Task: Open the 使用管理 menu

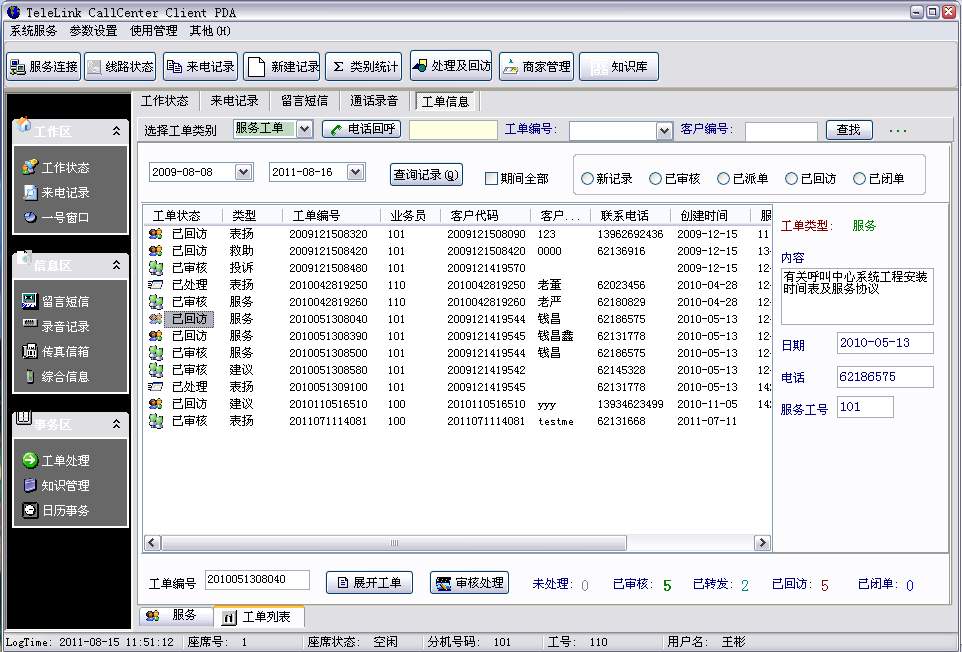Action: tap(153, 31)
